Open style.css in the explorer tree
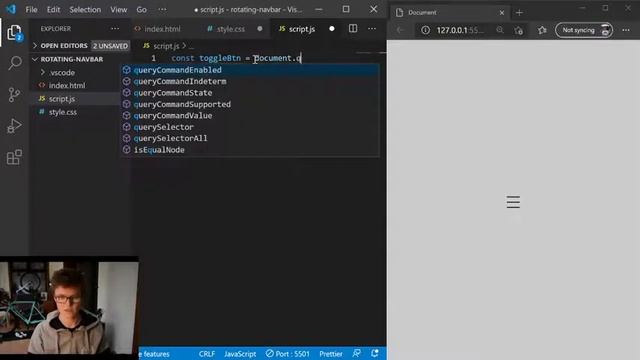This screenshot has height=360, width=640. (62, 112)
